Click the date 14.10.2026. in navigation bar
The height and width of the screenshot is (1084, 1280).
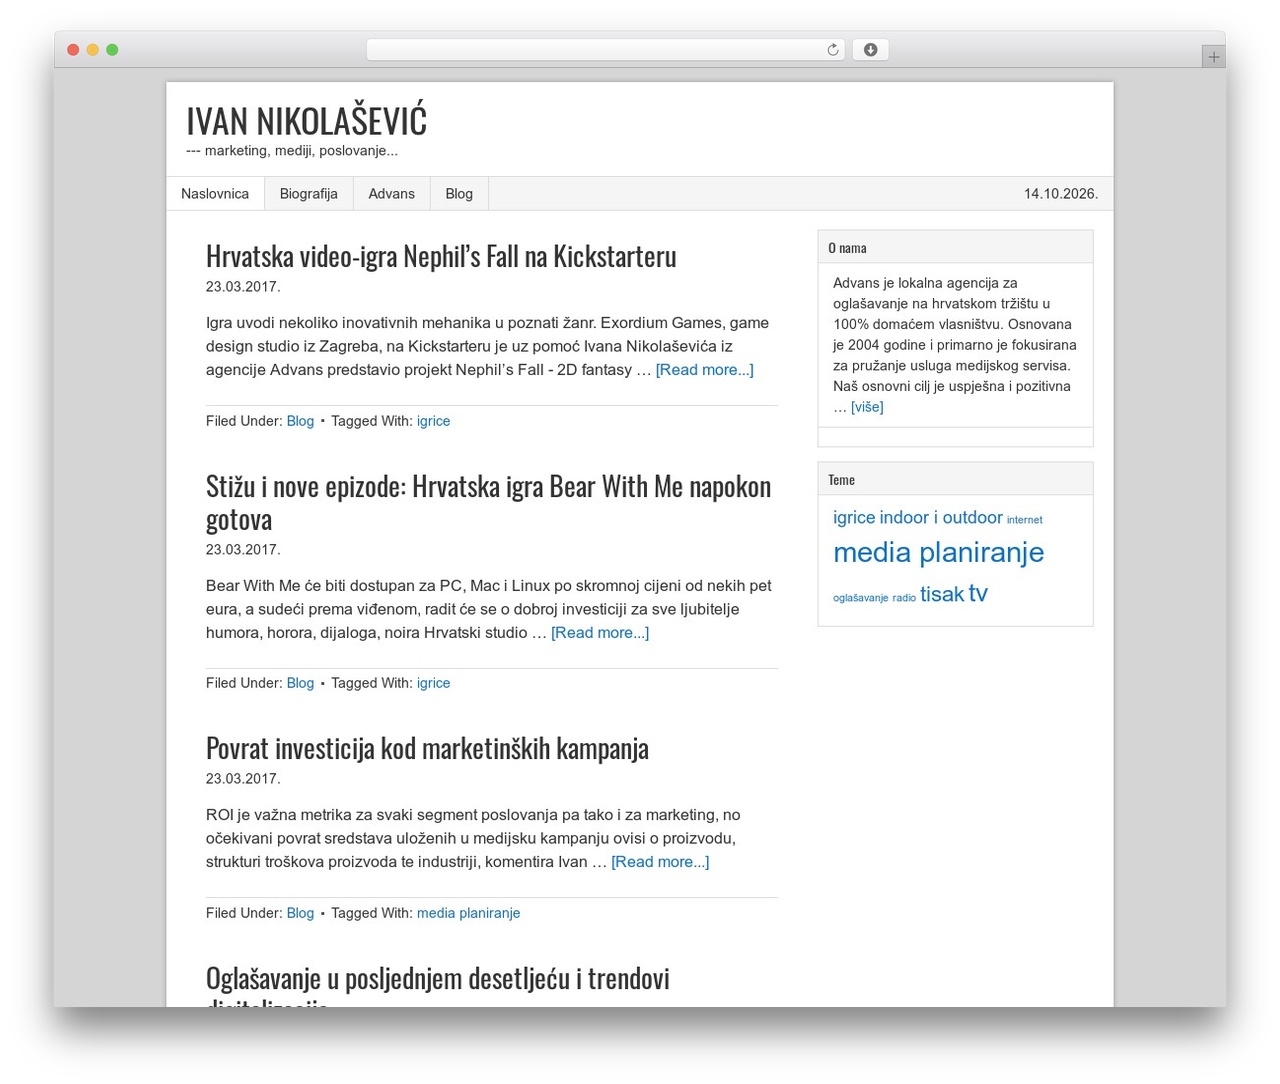(x=1060, y=194)
